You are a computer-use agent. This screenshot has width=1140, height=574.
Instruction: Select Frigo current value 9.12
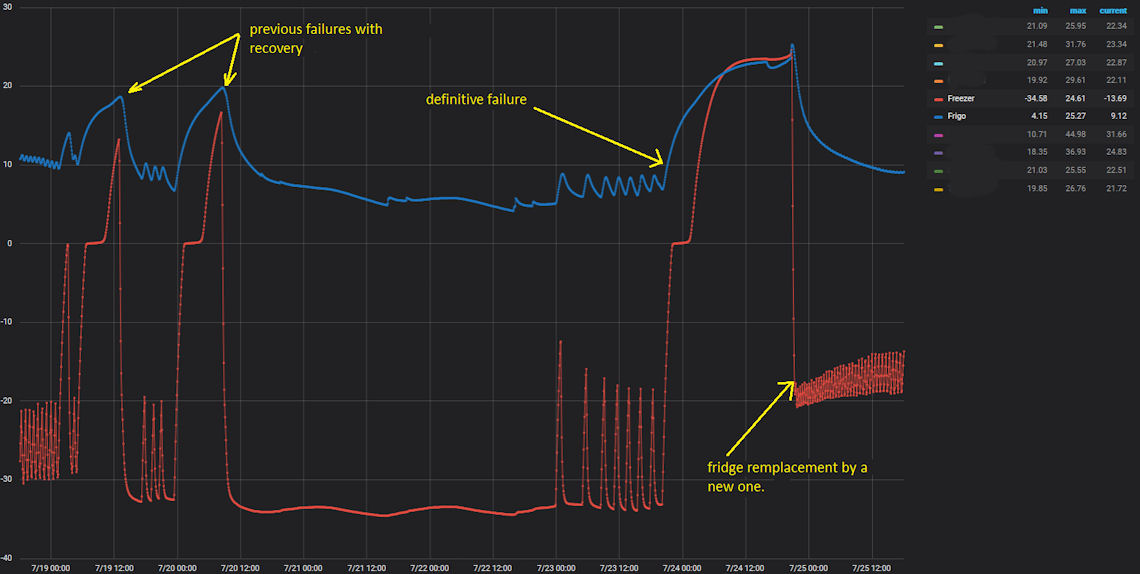pyautogui.click(x=1119, y=116)
